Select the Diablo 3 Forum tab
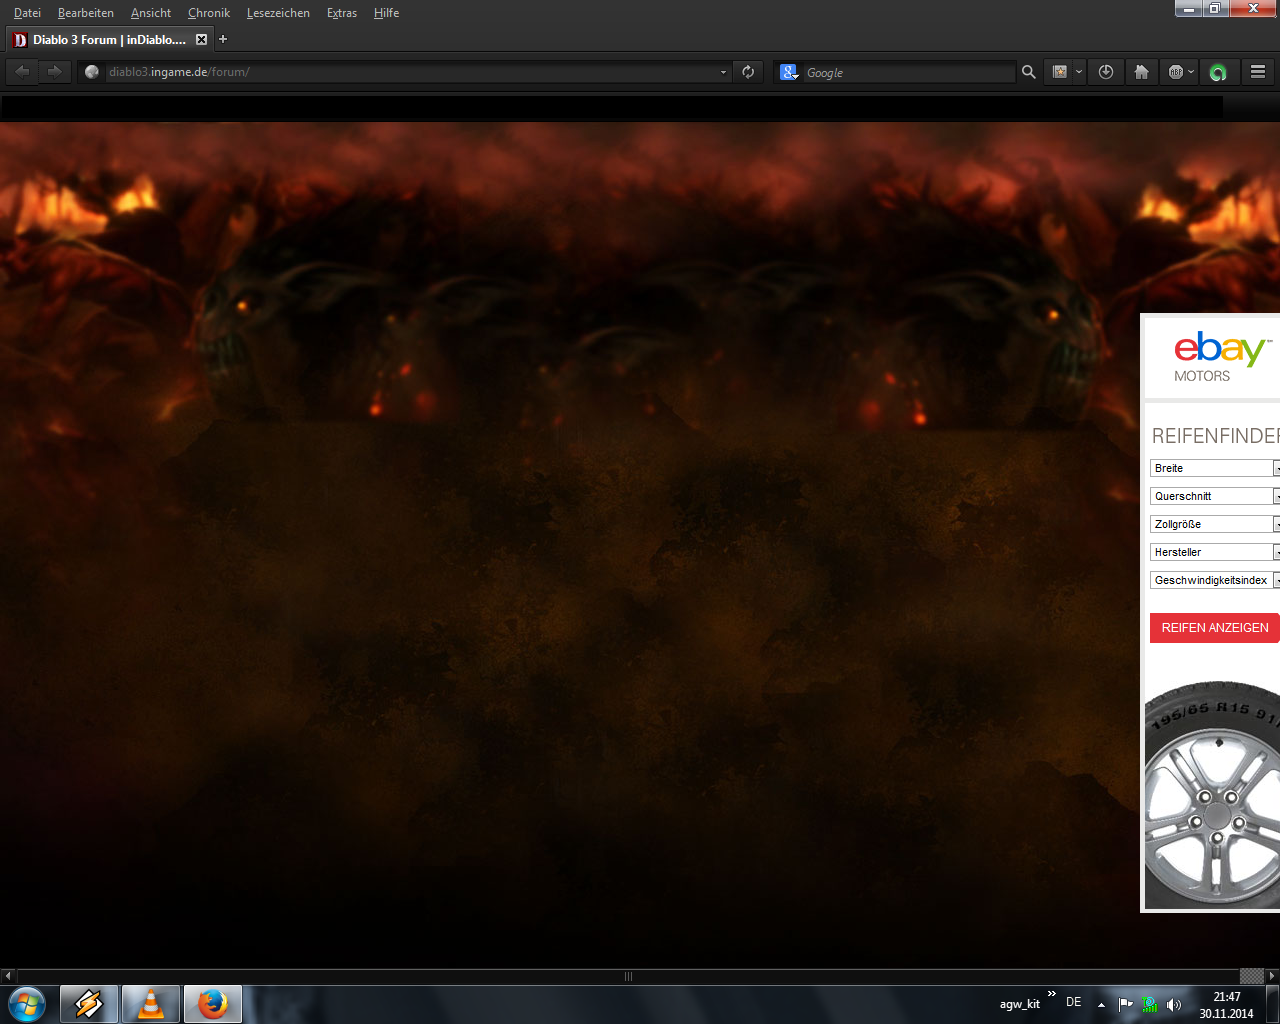 [109, 40]
